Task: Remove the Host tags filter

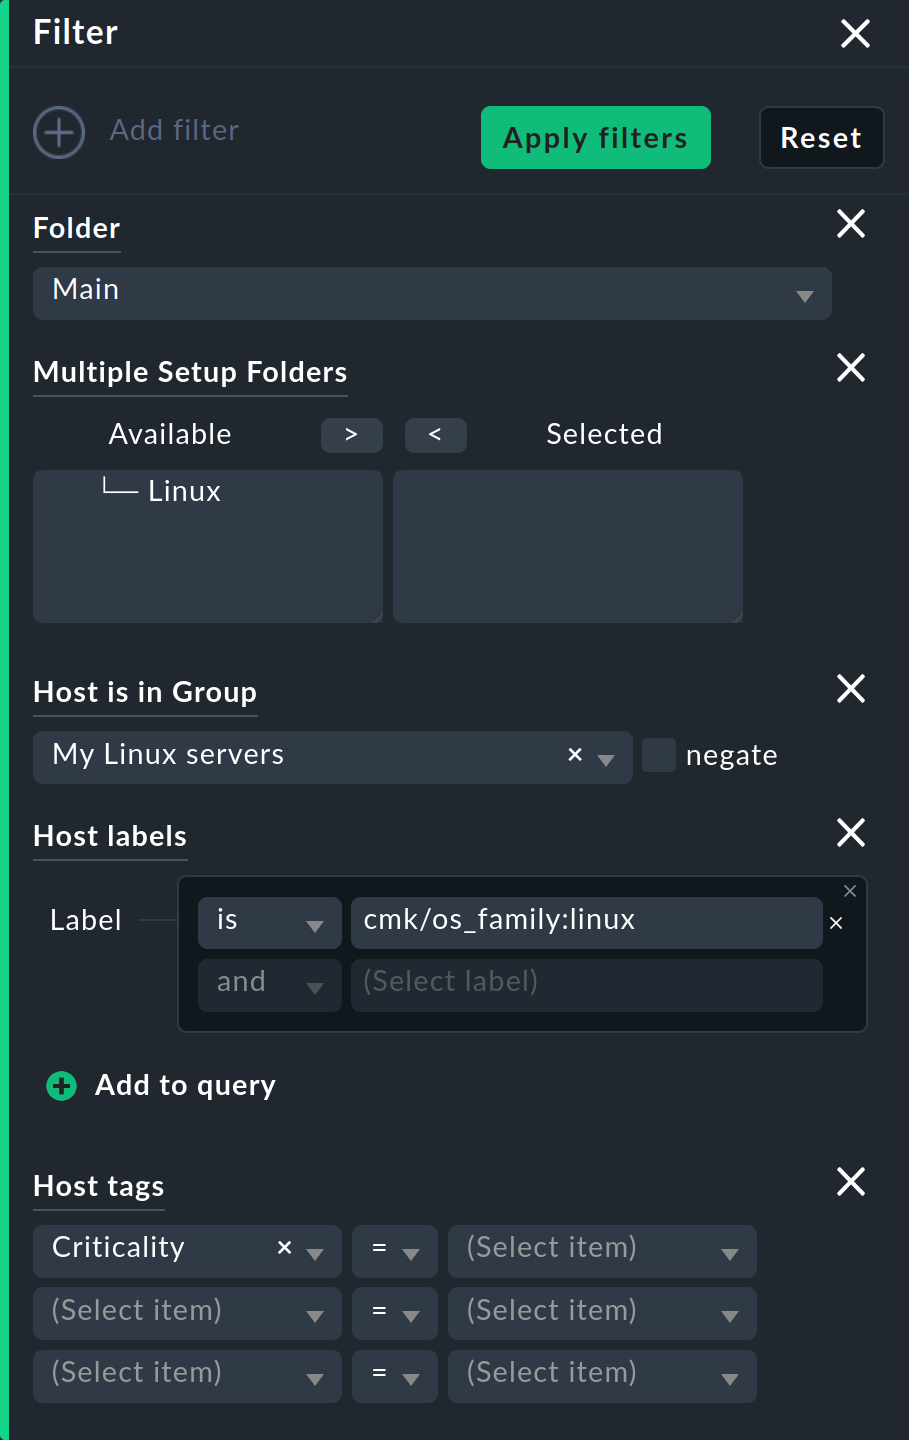Action: click(x=851, y=1182)
